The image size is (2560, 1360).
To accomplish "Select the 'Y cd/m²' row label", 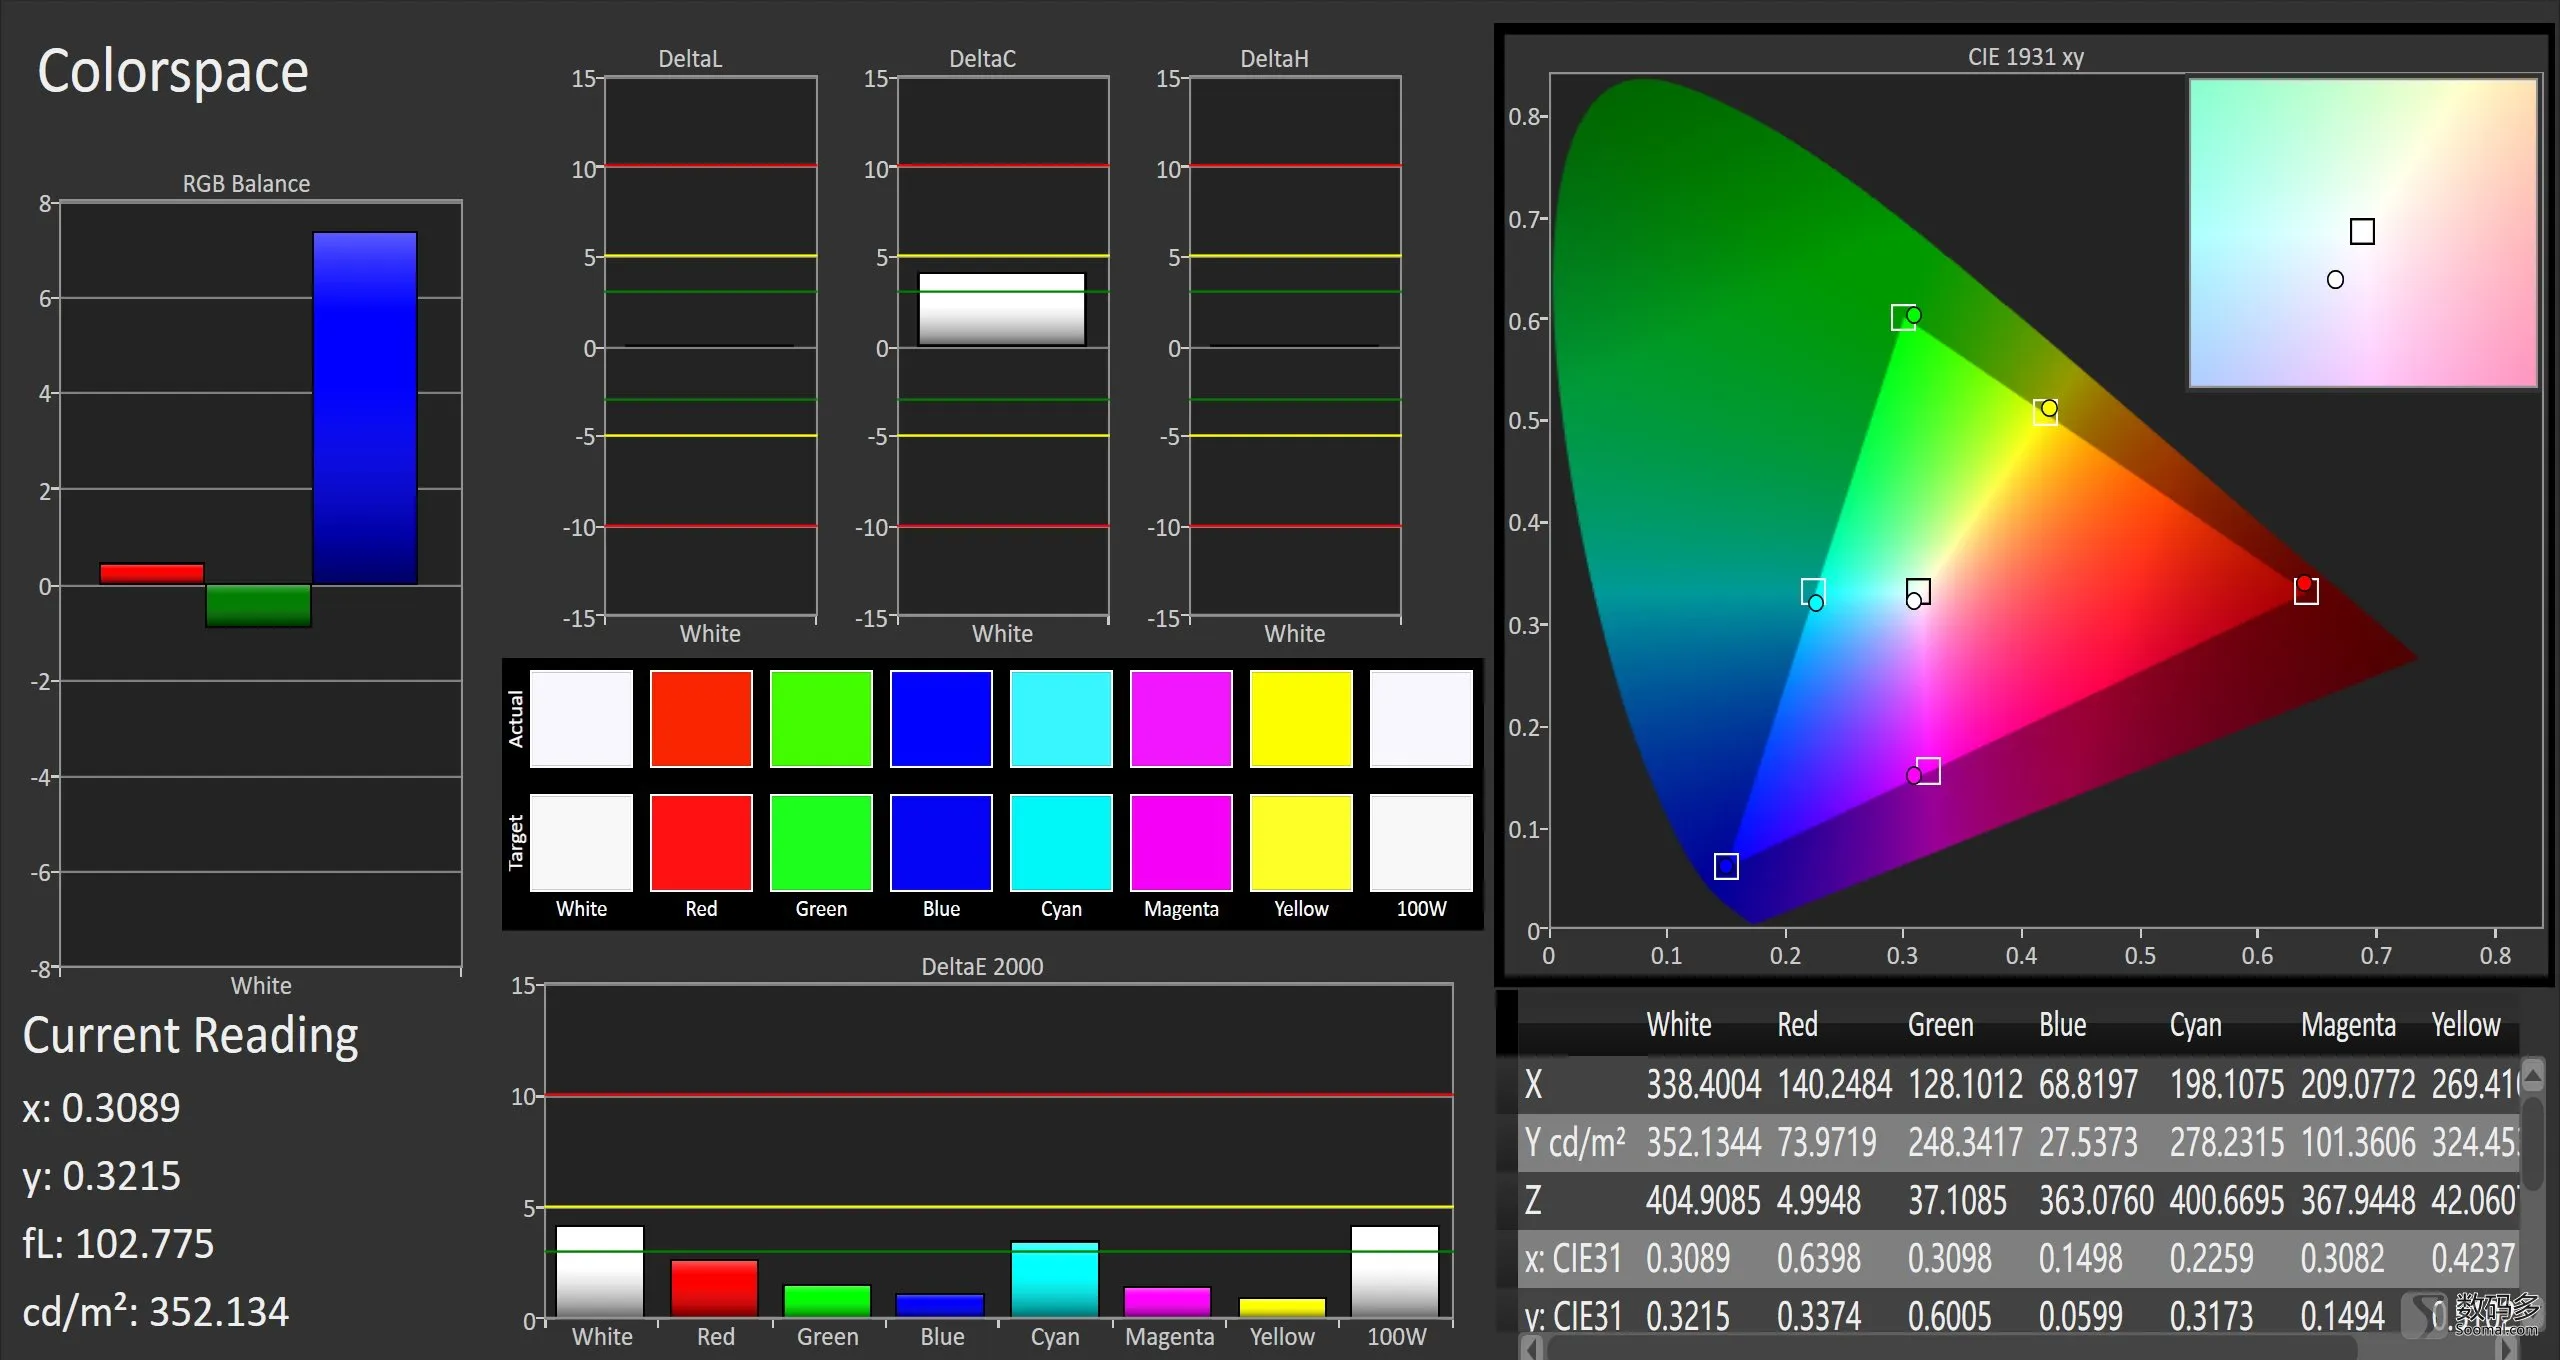I will pyautogui.click(x=1575, y=1142).
